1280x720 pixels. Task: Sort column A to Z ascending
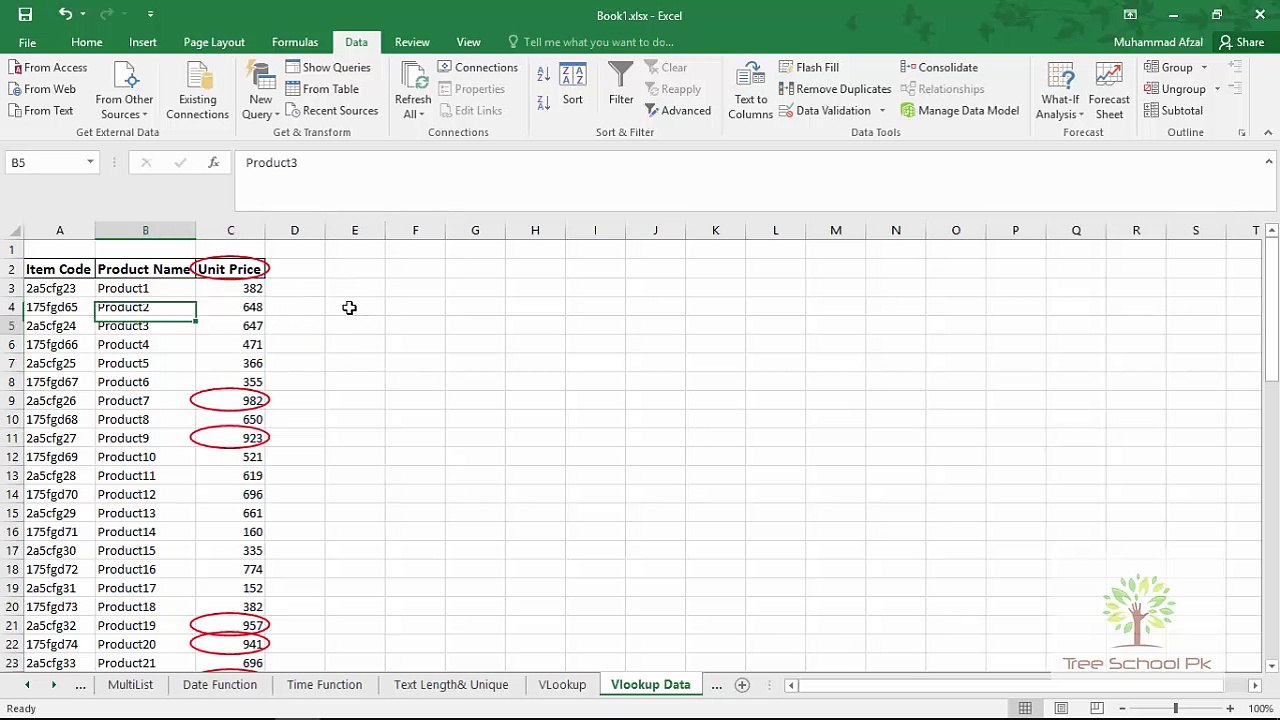click(543, 74)
